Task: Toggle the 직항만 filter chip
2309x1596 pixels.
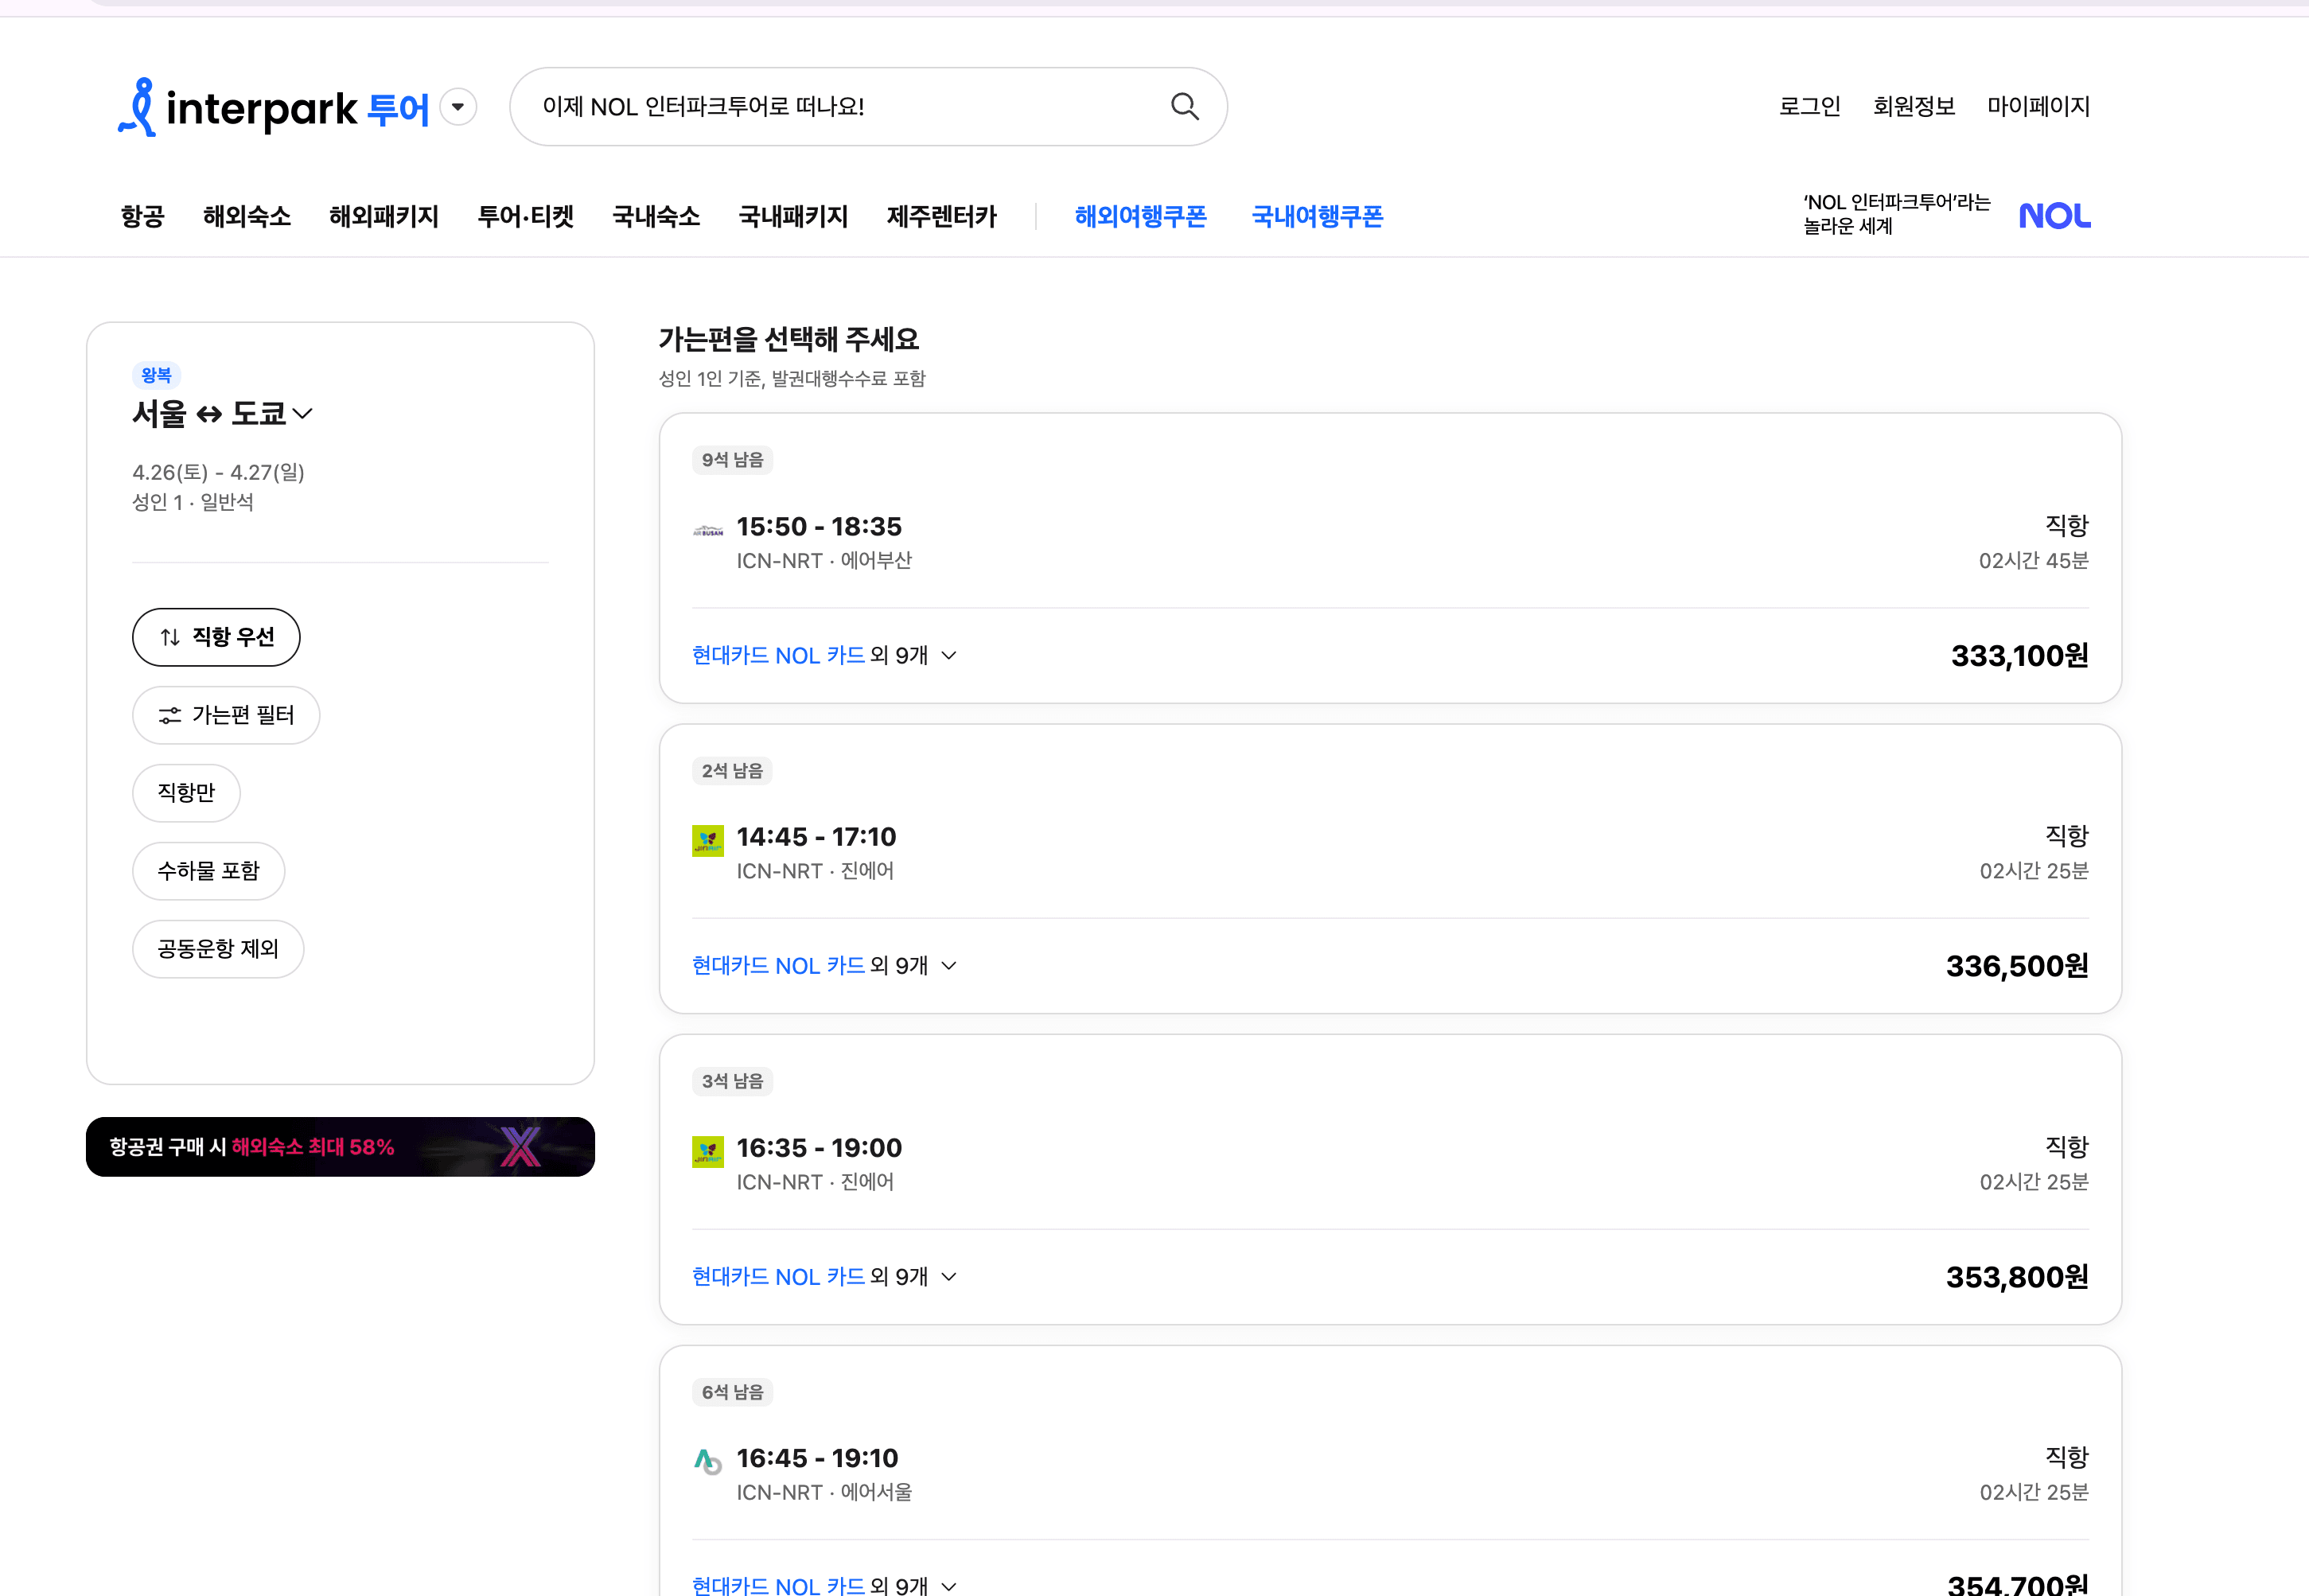Action: pyautogui.click(x=186, y=793)
